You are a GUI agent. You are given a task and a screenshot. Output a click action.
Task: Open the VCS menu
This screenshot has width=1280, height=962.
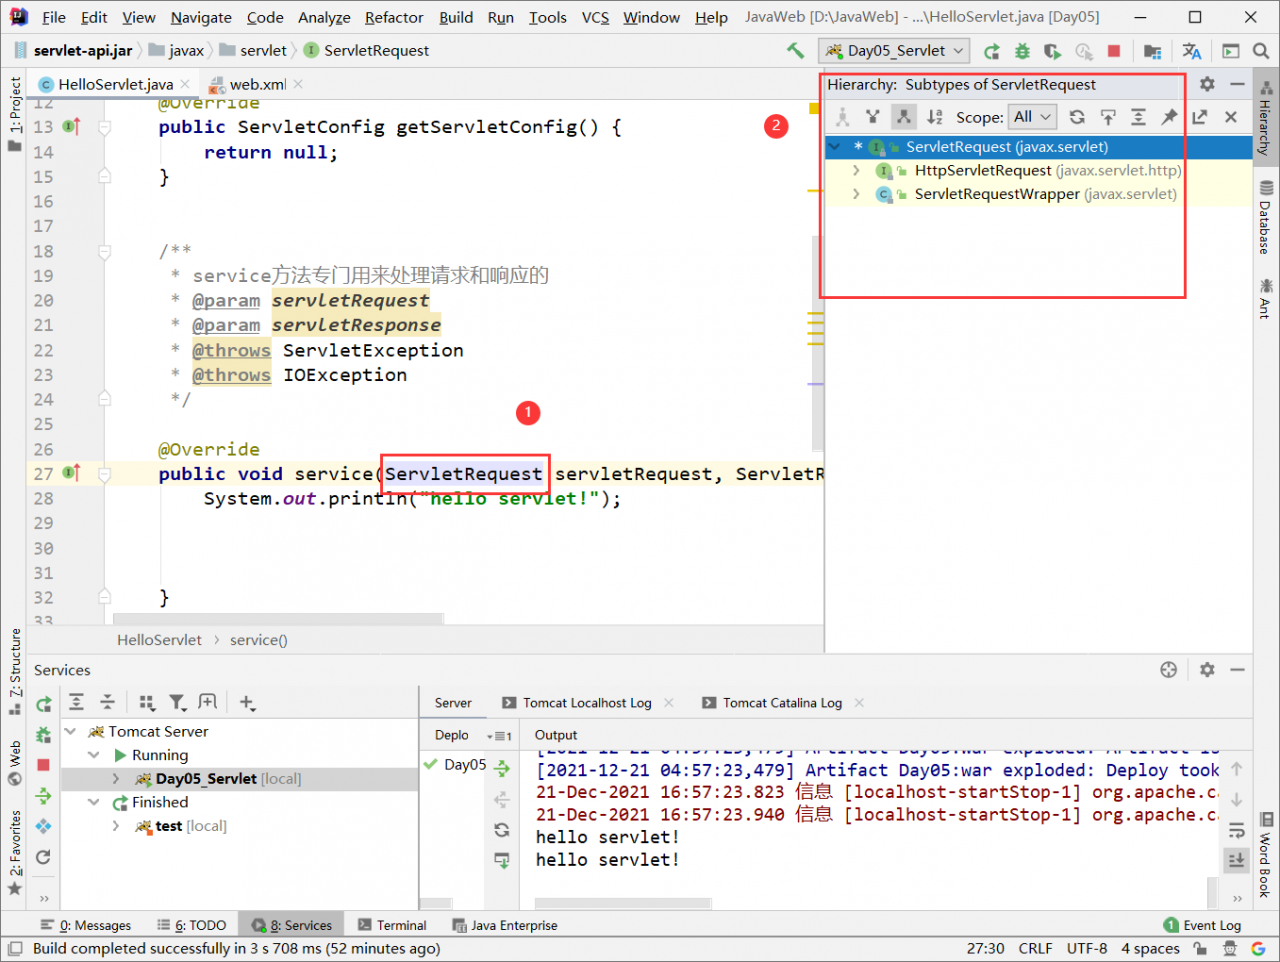pyautogui.click(x=595, y=17)
